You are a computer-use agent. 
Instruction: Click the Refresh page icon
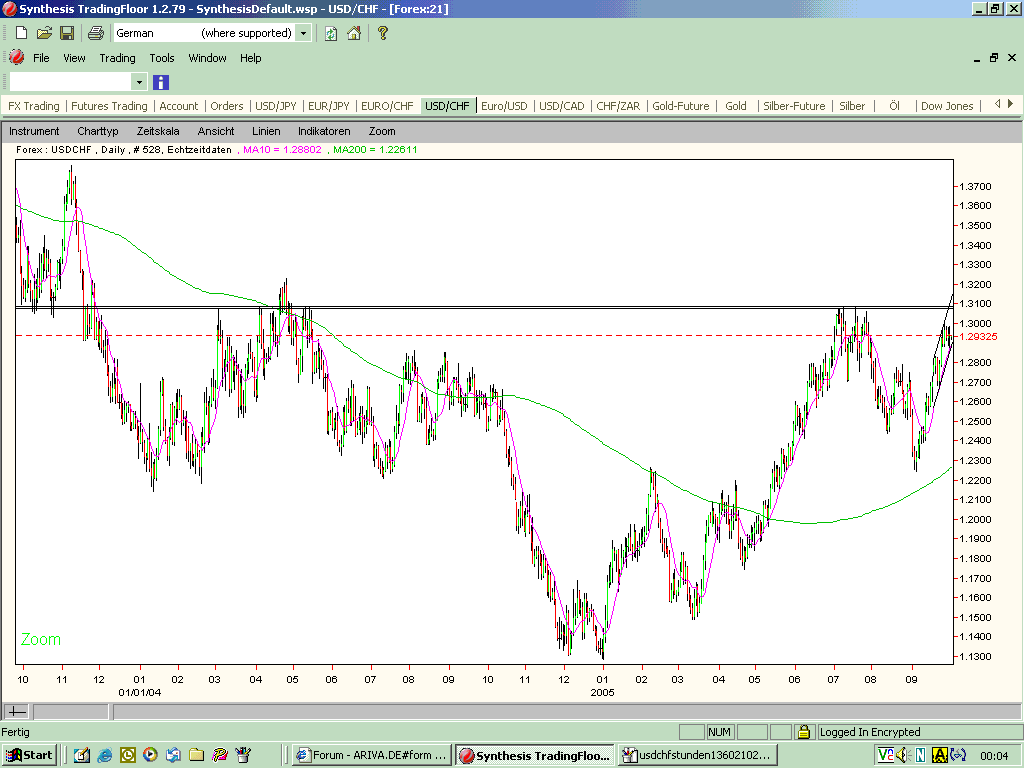(x=331, y=33)
